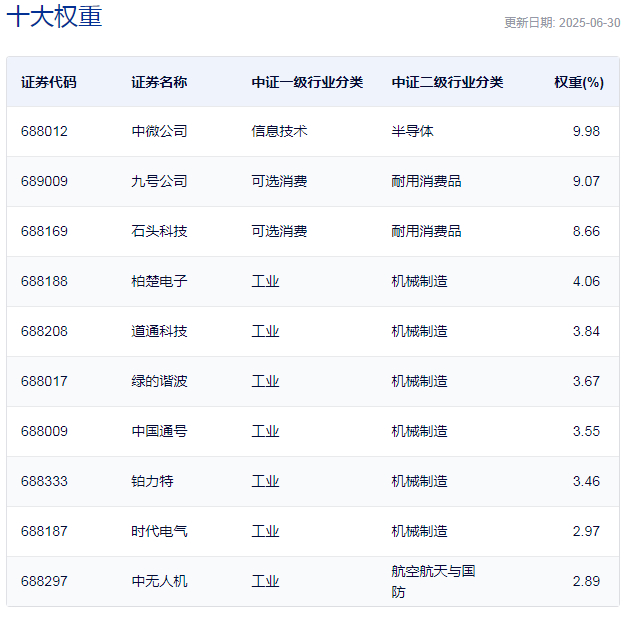
Task: Select the name 铂力特
Action: pyautogui.click(x=152, y=481)
